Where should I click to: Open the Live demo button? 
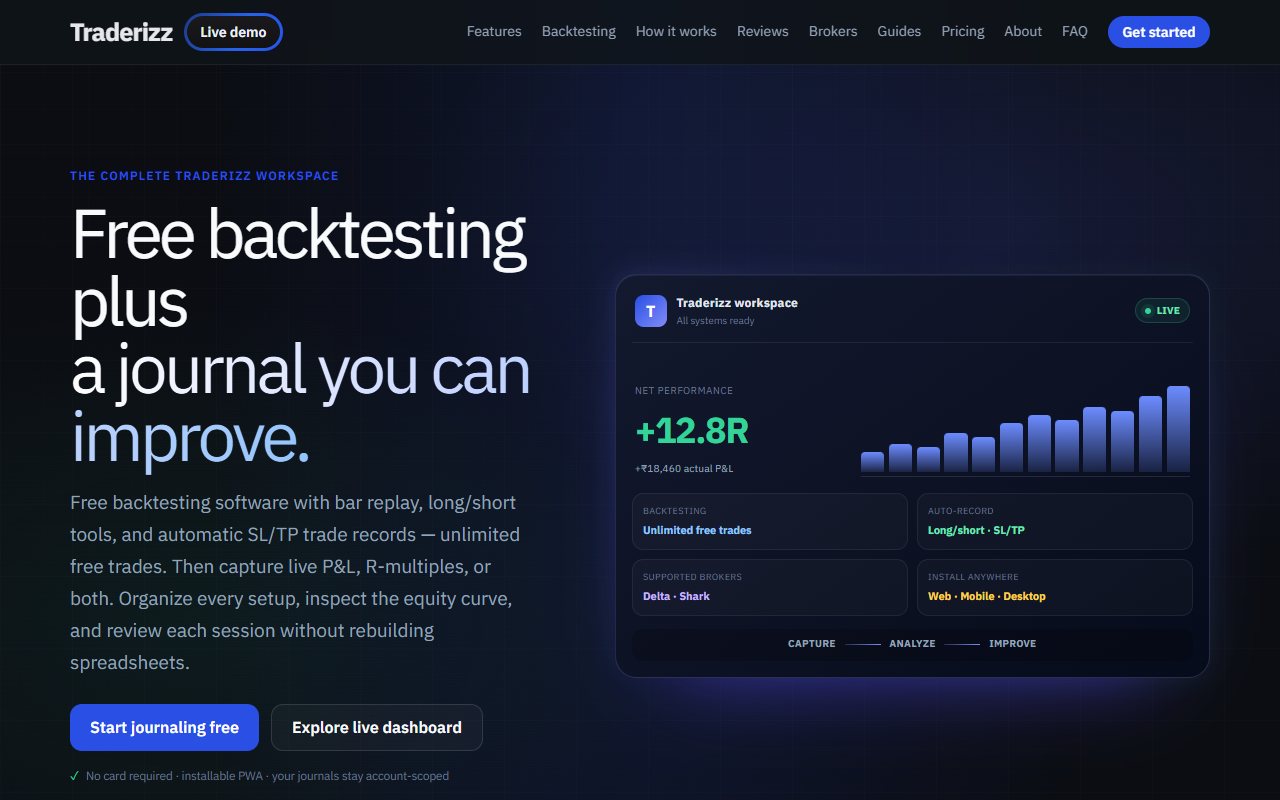coord(233,32)
